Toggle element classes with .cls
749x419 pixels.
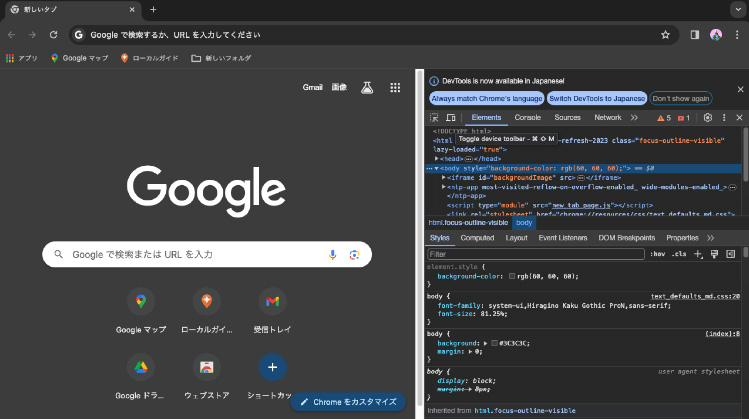click(678, 254)
